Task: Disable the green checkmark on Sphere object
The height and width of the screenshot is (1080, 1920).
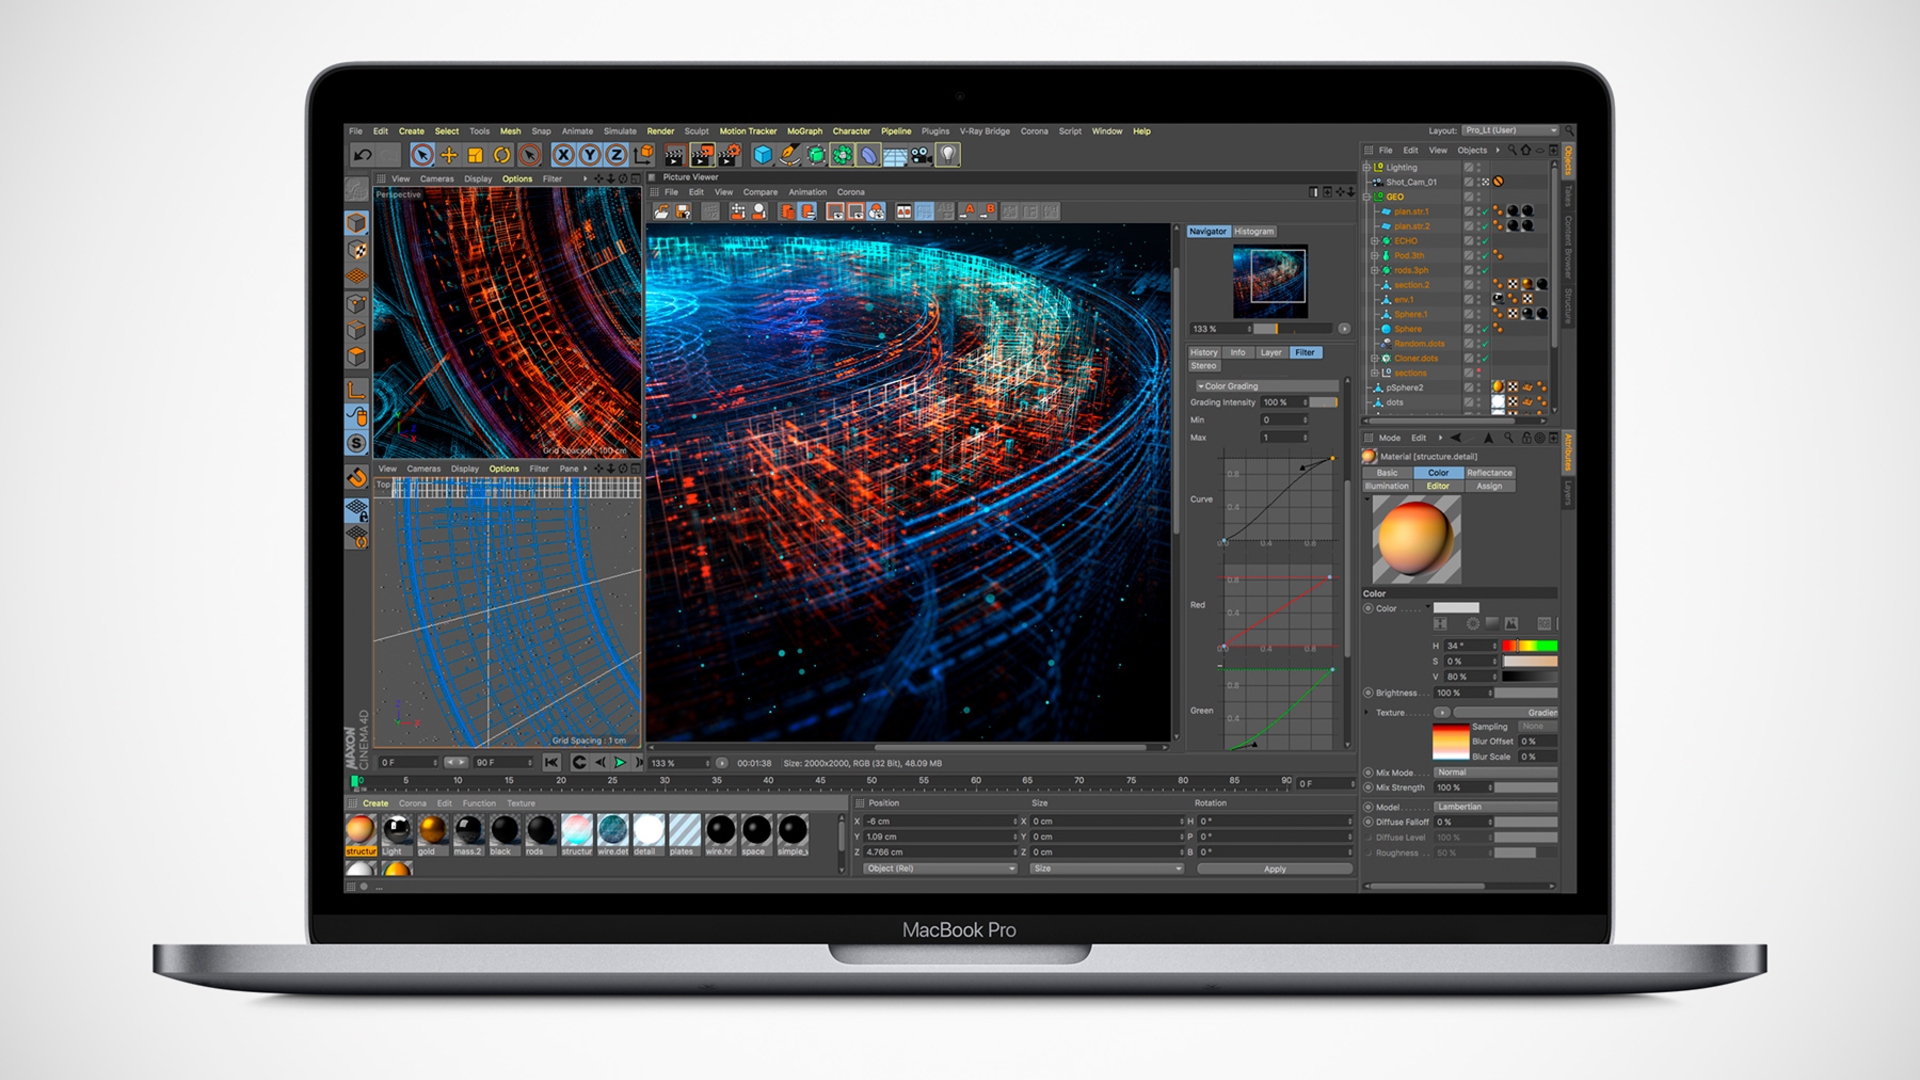Action: click(x=1485, y=329)
